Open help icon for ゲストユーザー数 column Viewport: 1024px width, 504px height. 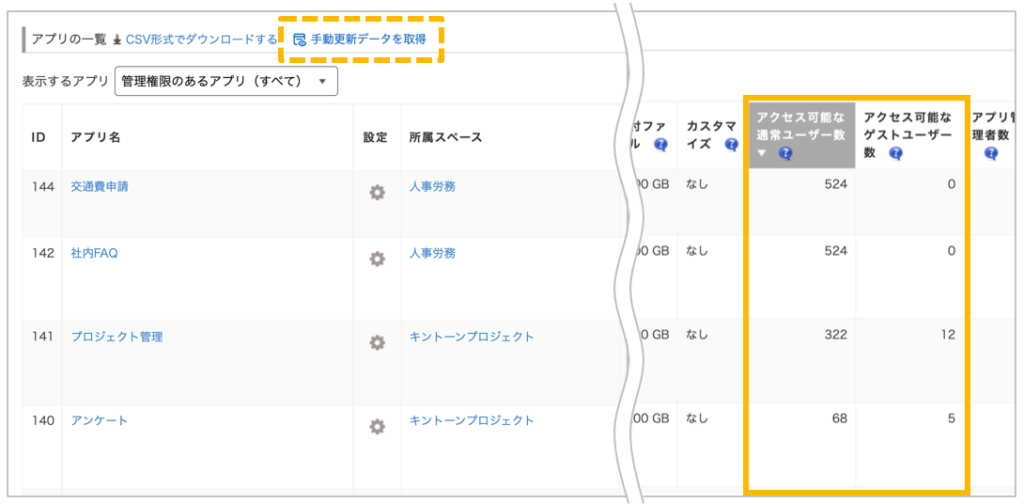[x=895, y=154]
